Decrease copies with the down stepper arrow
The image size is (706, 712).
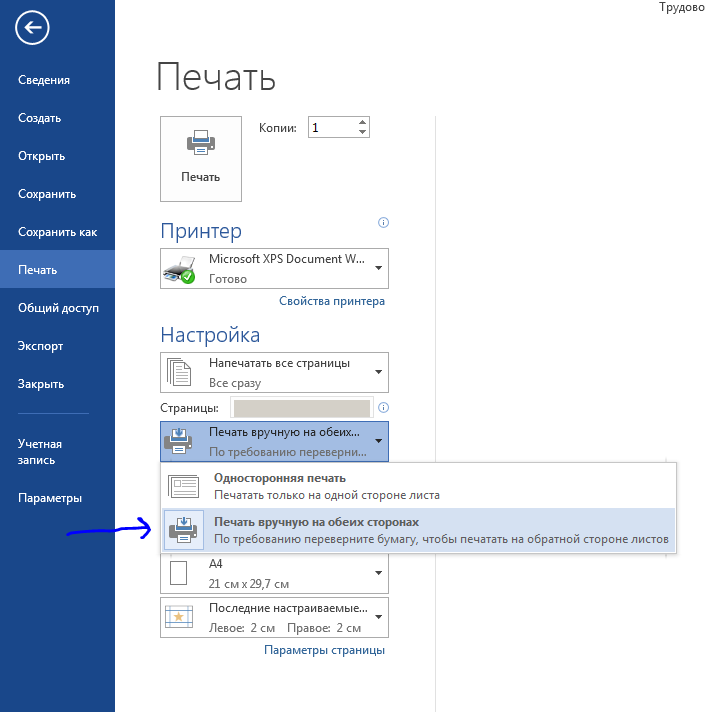pyautogui.click(x=362, y=133)
